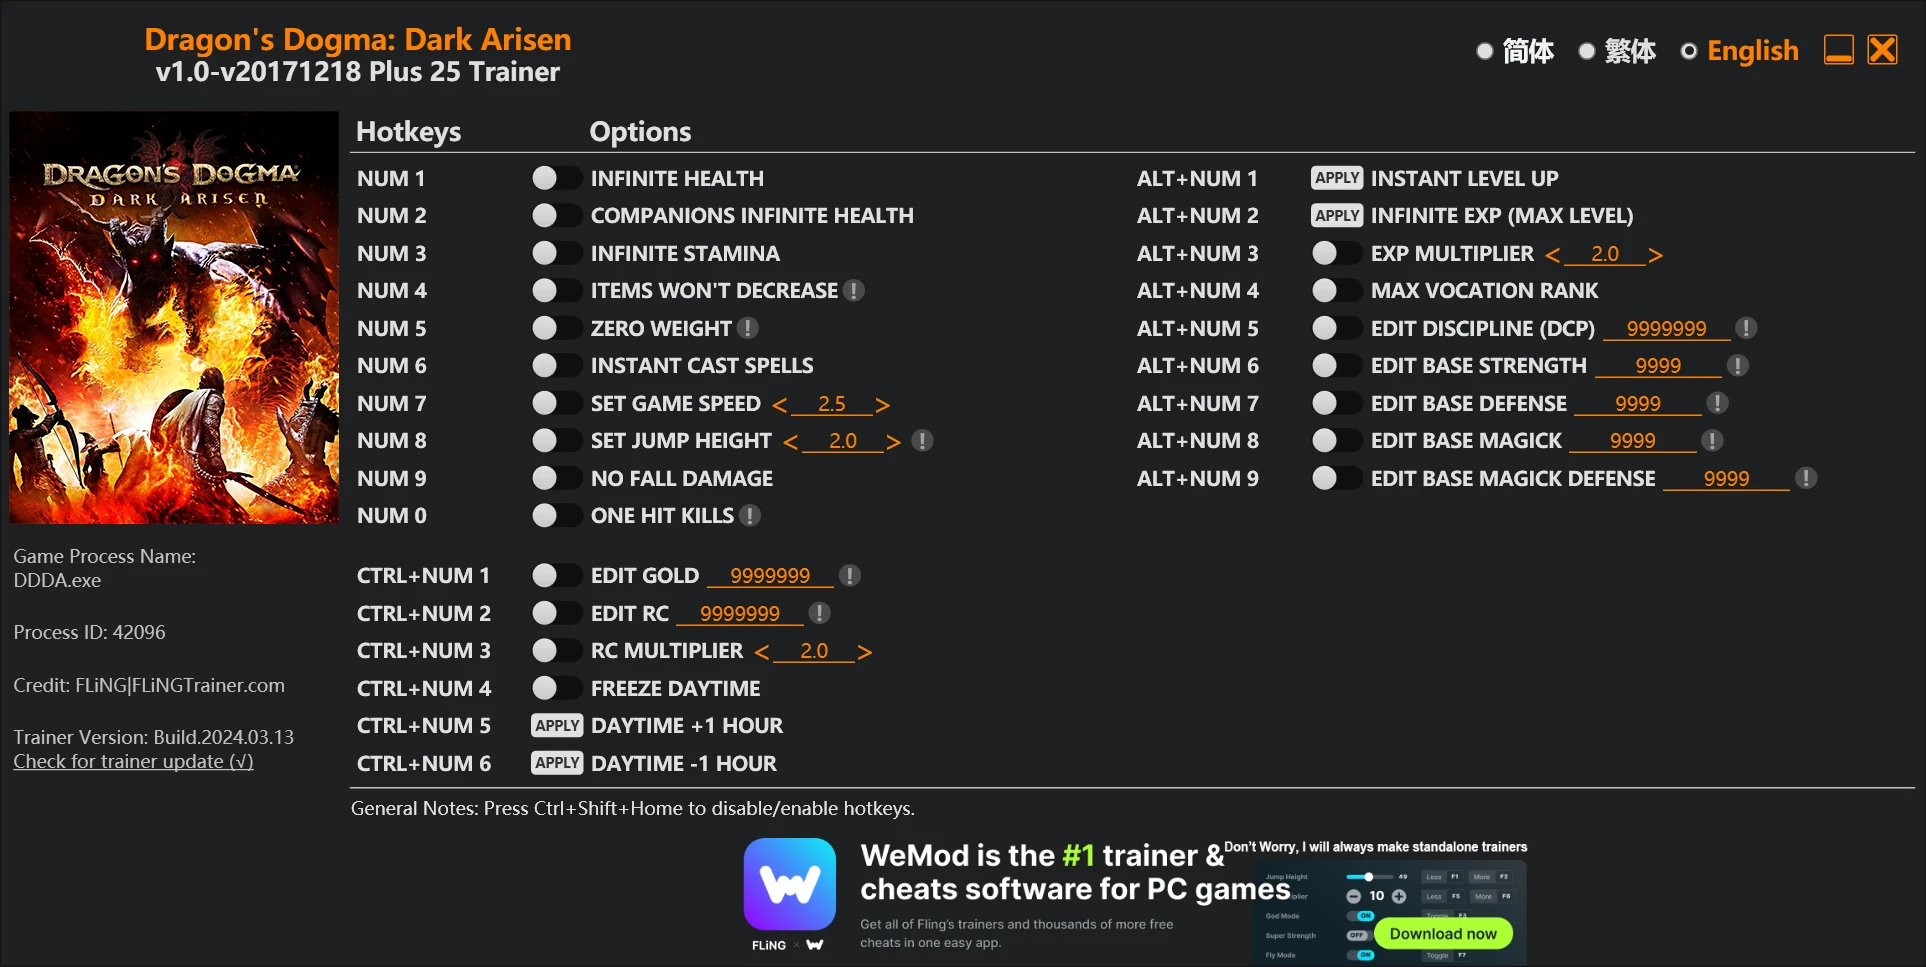Click the Download now button

[x=1443, y=934]
